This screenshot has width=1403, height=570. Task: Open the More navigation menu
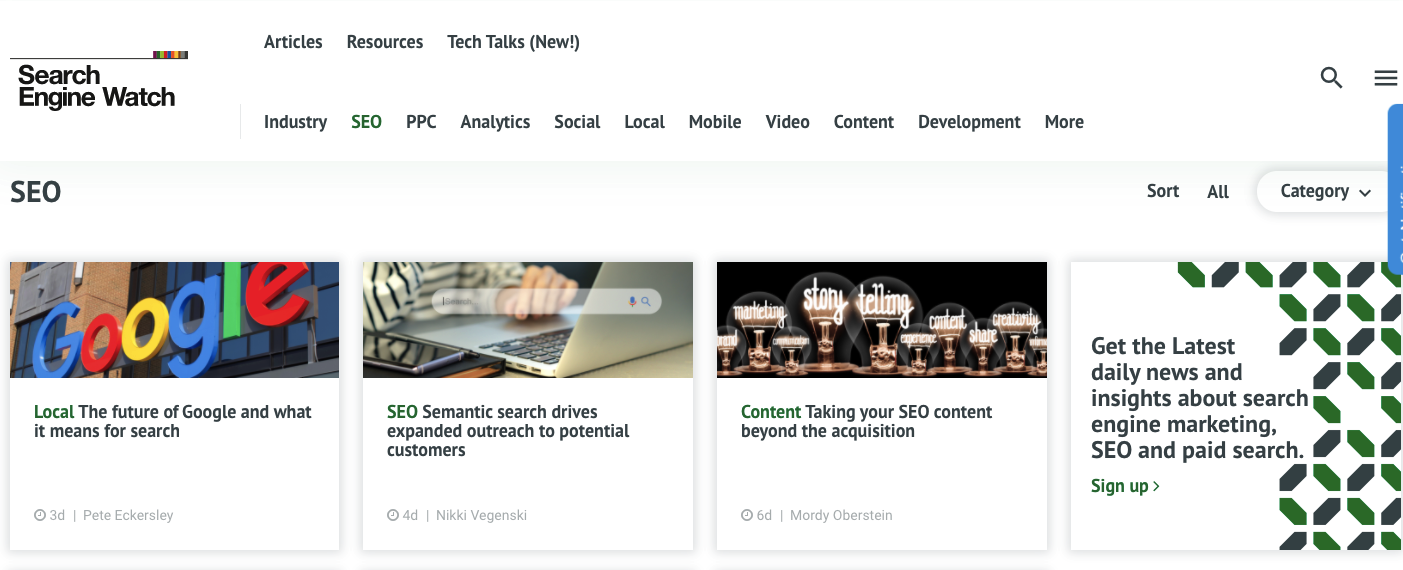click(1064, 122)
